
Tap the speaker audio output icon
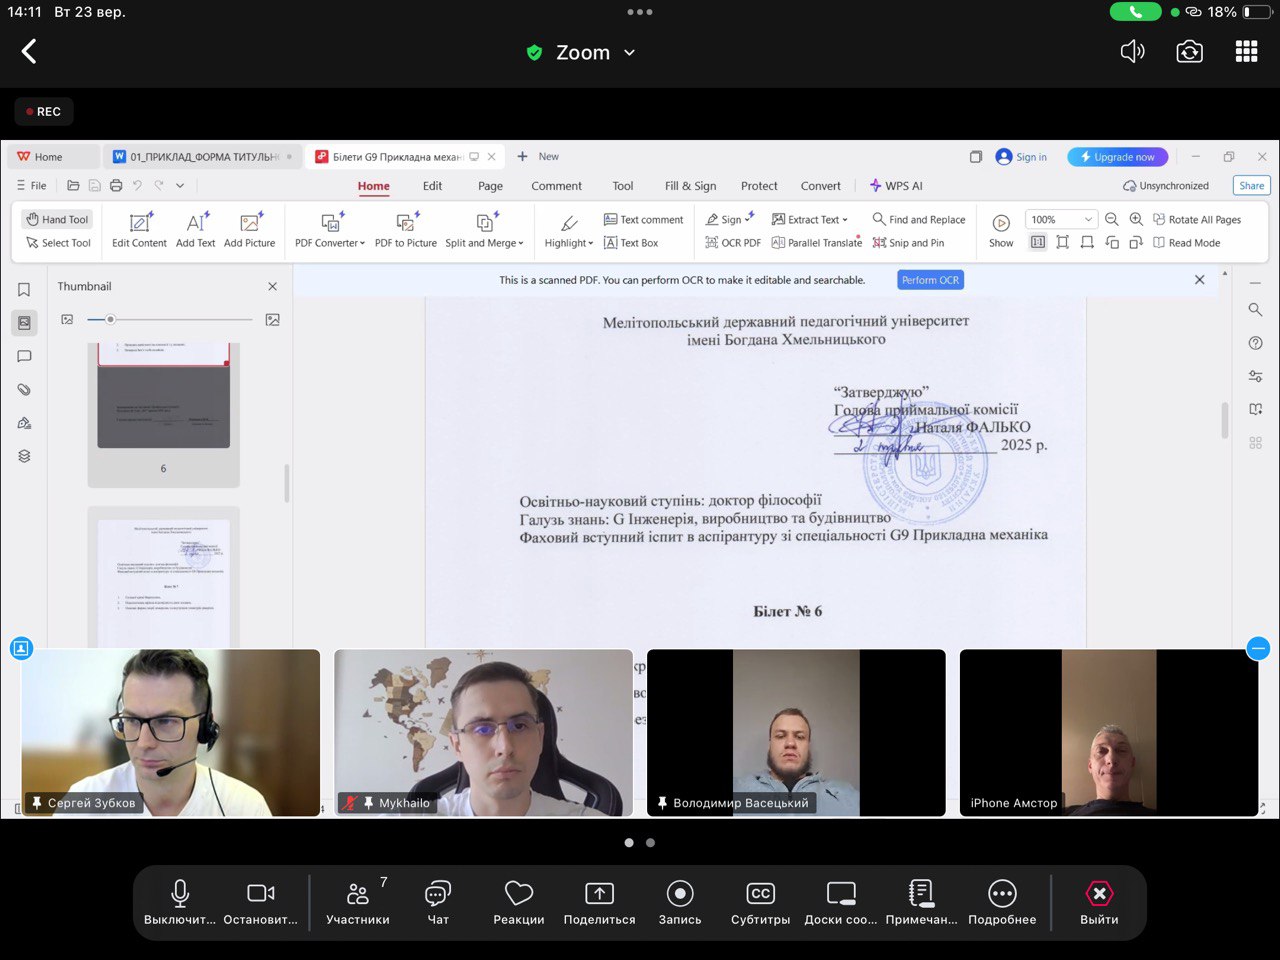pos(1132,52)
